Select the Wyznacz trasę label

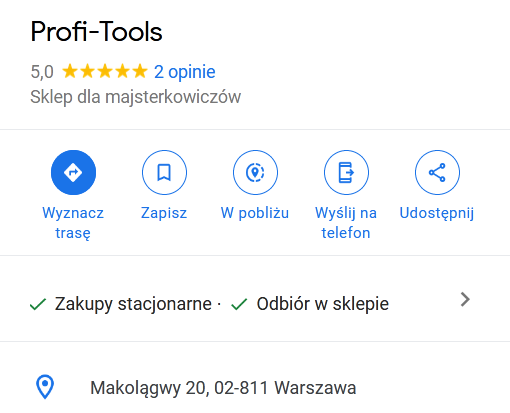click(x=73, y=223)
